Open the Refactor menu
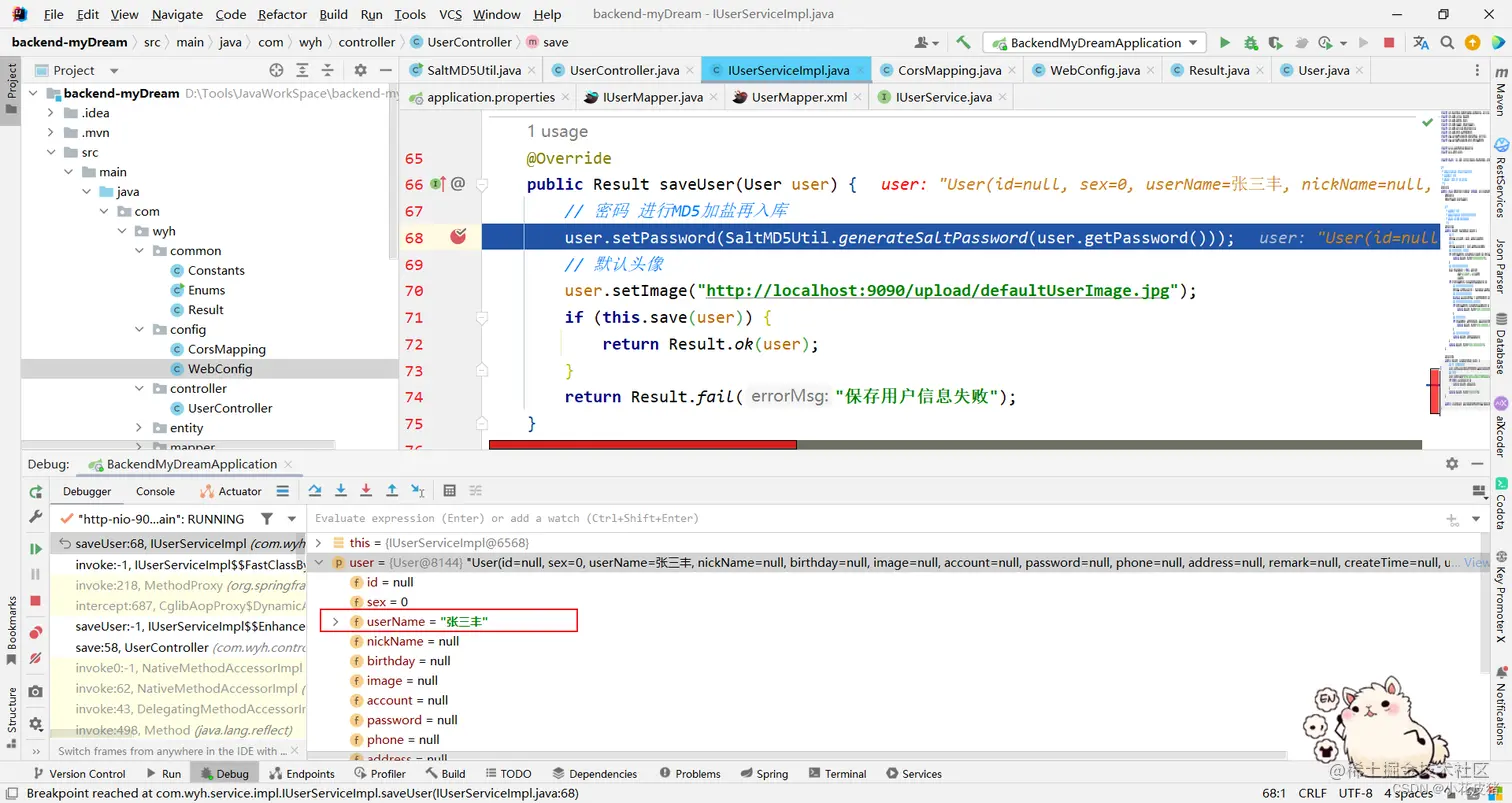1512x803 pixels. (x=282, y=14)
